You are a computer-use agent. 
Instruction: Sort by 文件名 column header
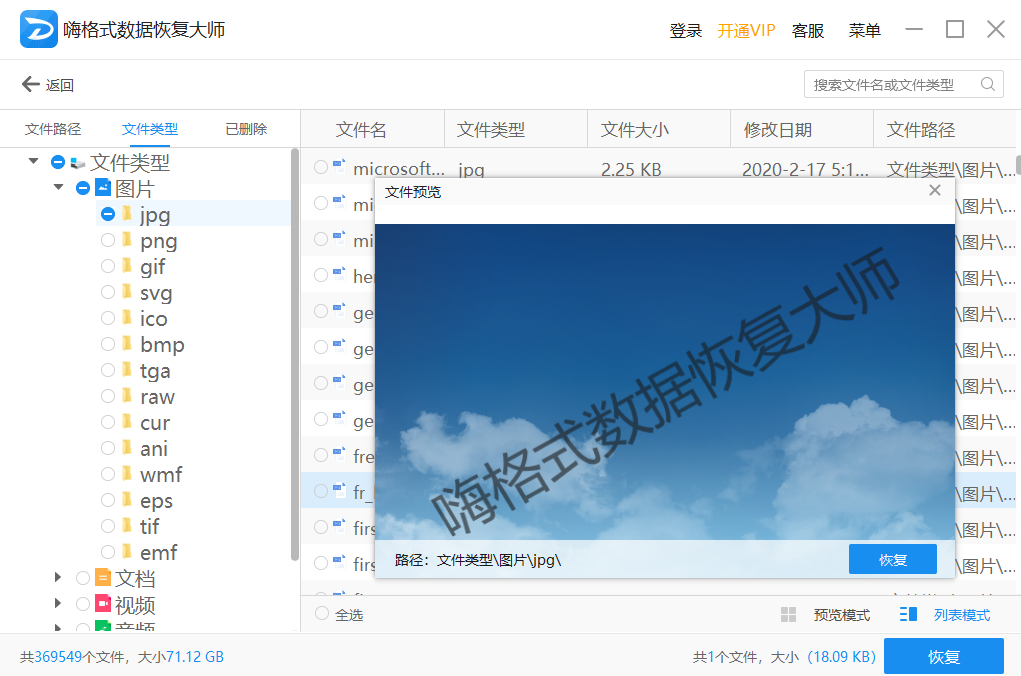pos(361,130)
